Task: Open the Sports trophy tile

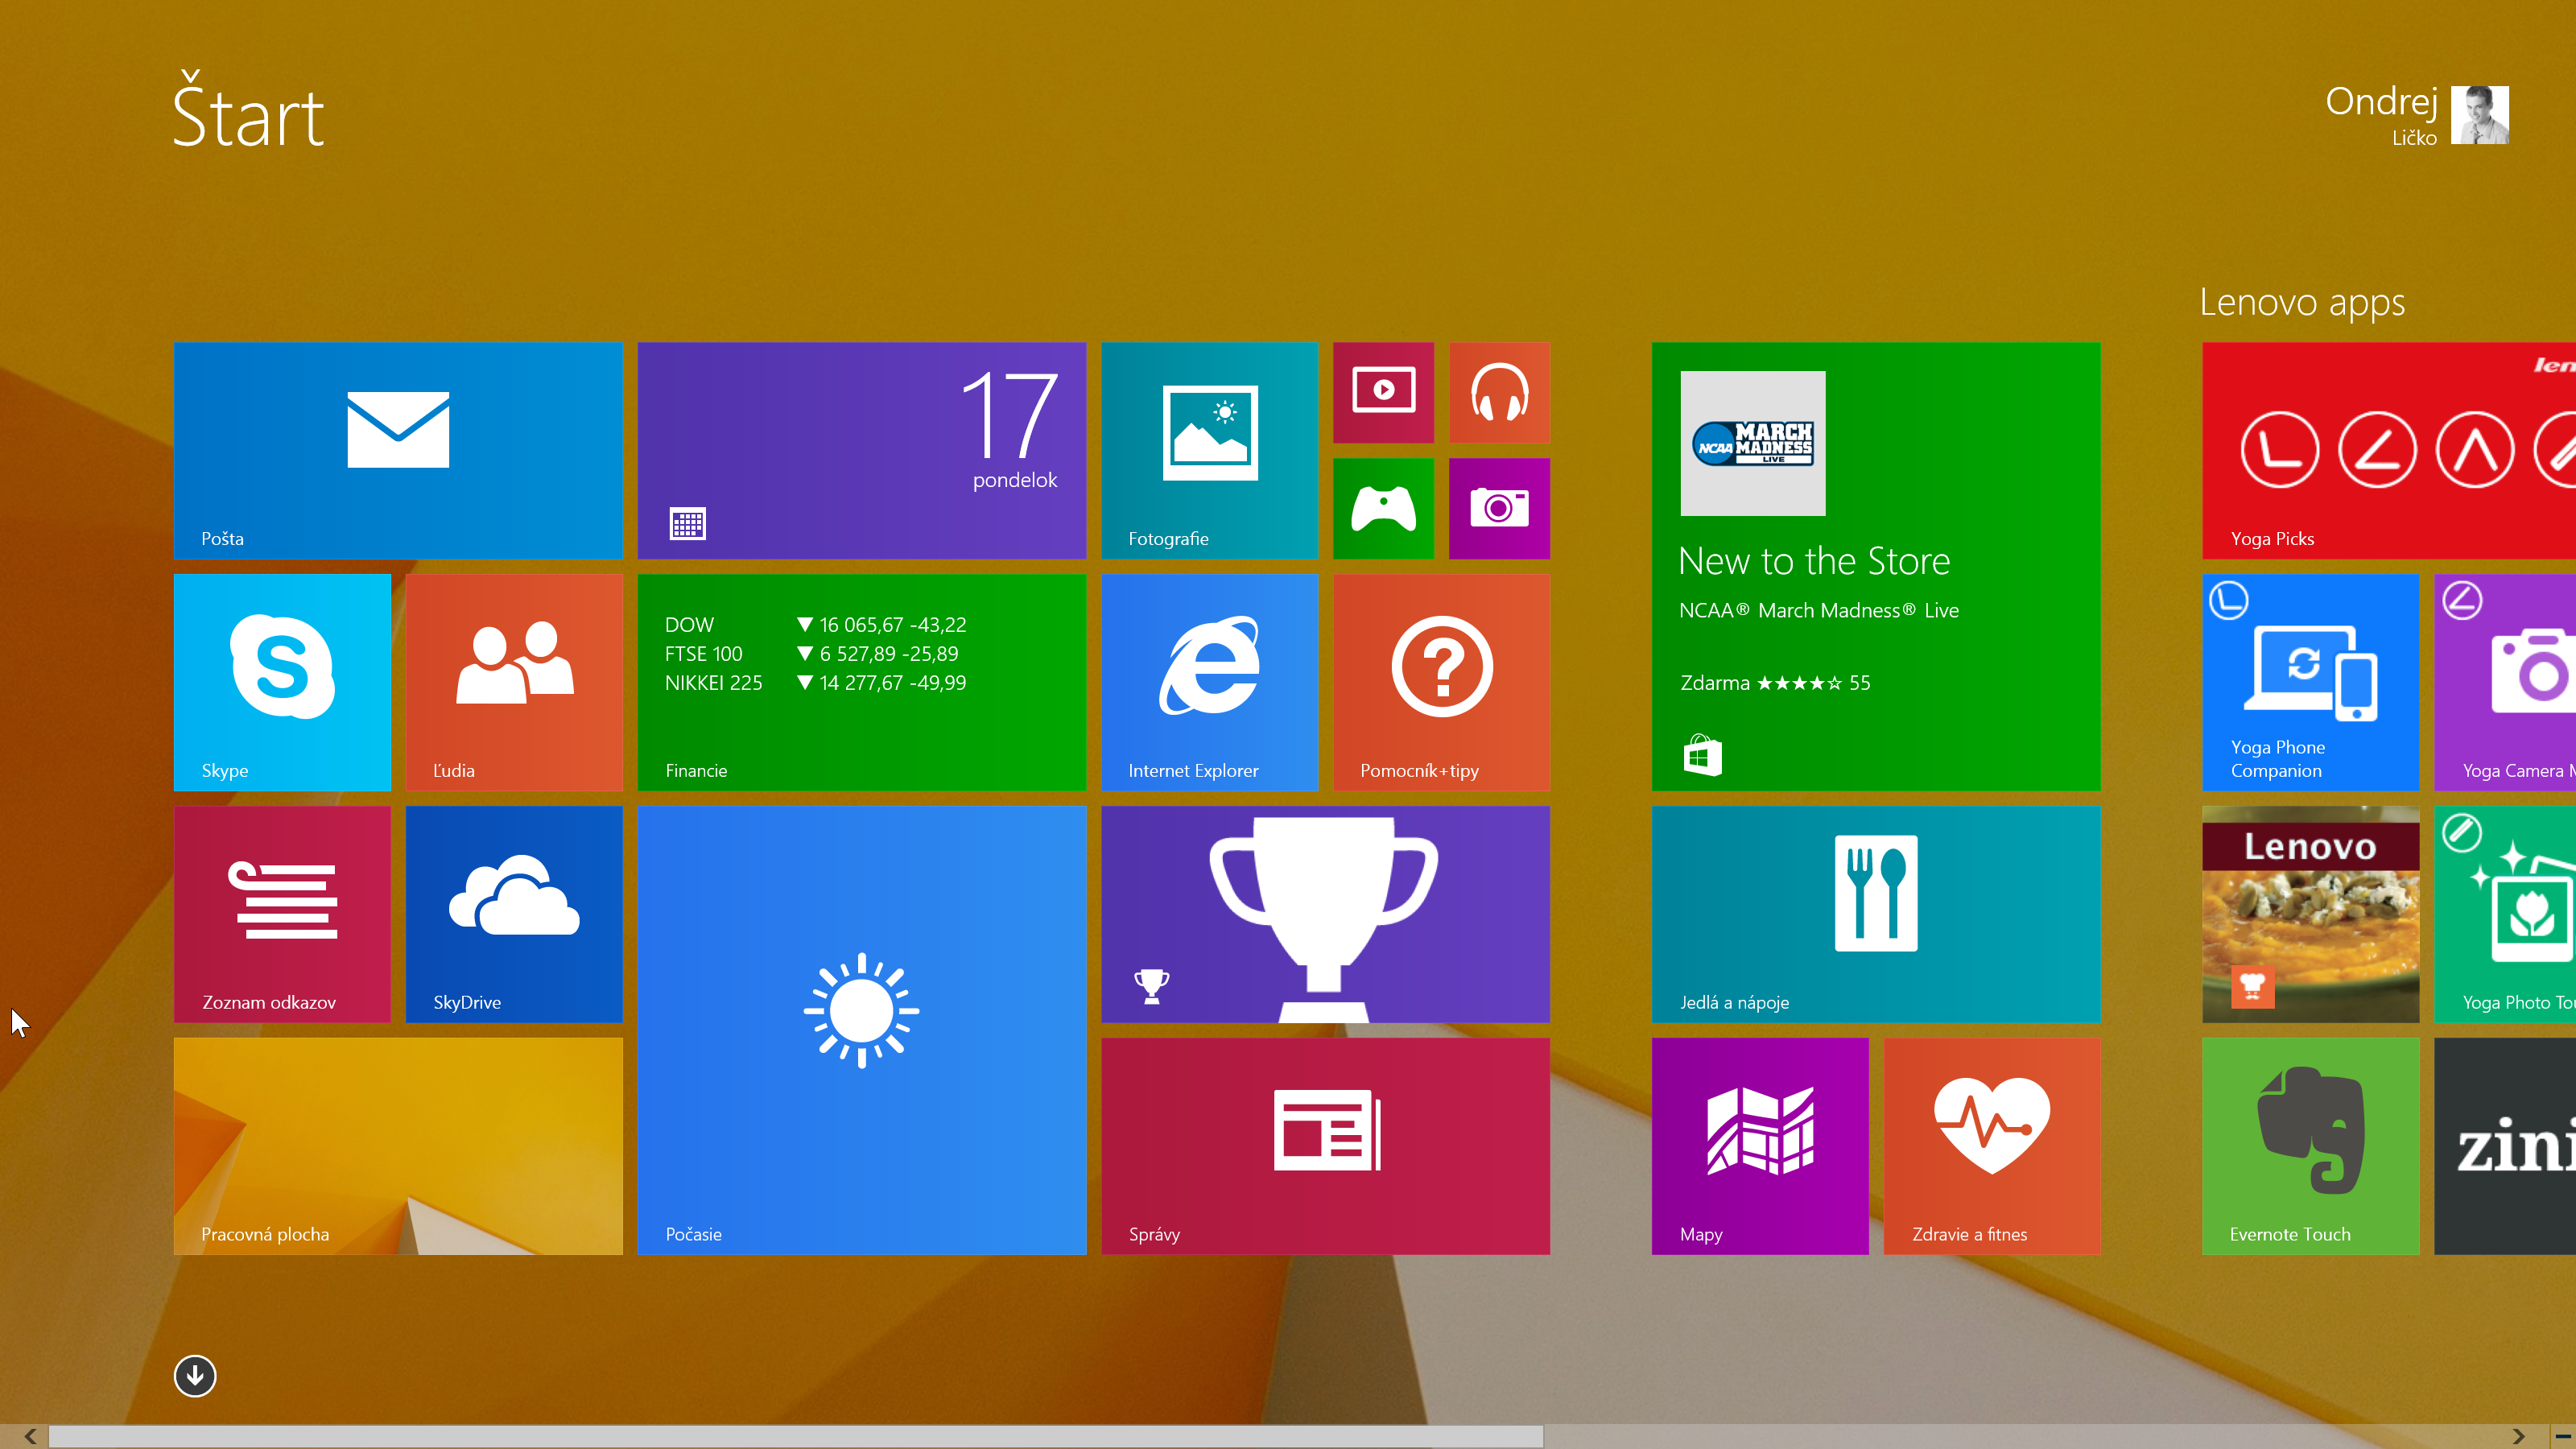Action: coord(1325,914)
